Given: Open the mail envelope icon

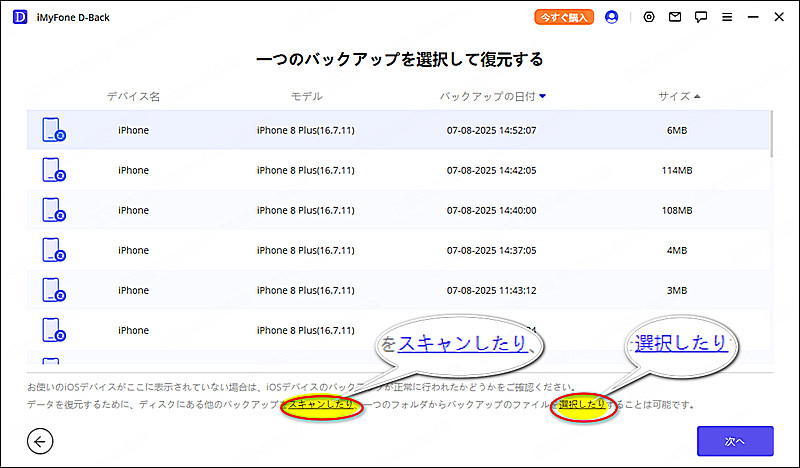Looking at the screenshot, I should (x=675, y=17).
